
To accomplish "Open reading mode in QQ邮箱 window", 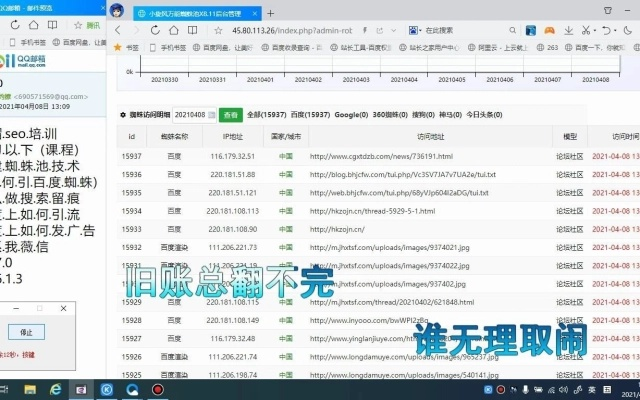I will pos(52,25).
